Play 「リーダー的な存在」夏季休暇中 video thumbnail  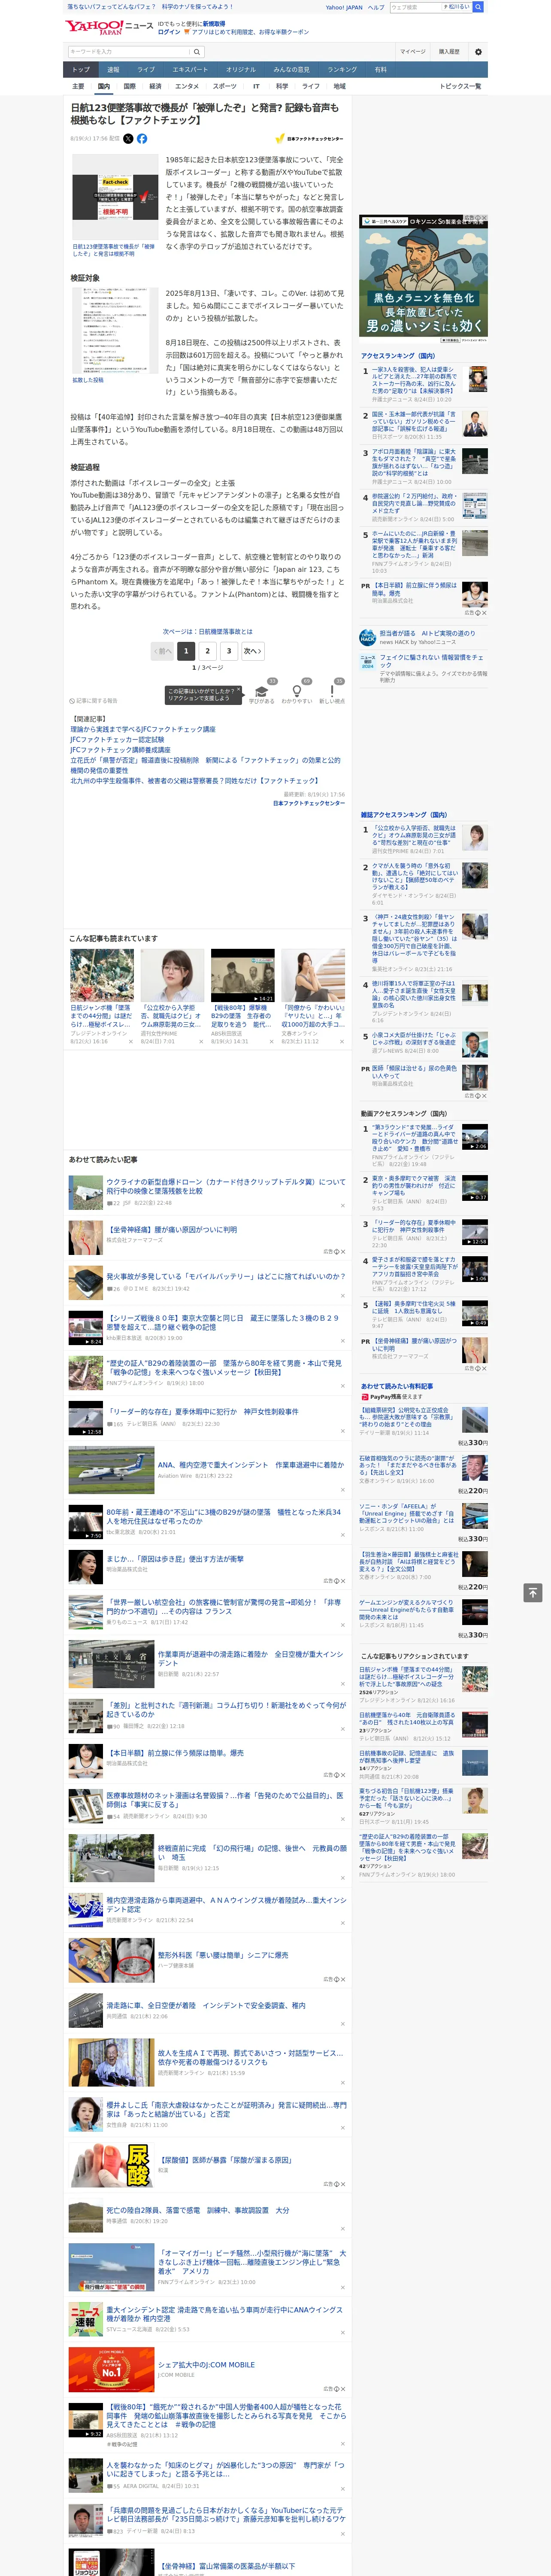click(86, 1419)
